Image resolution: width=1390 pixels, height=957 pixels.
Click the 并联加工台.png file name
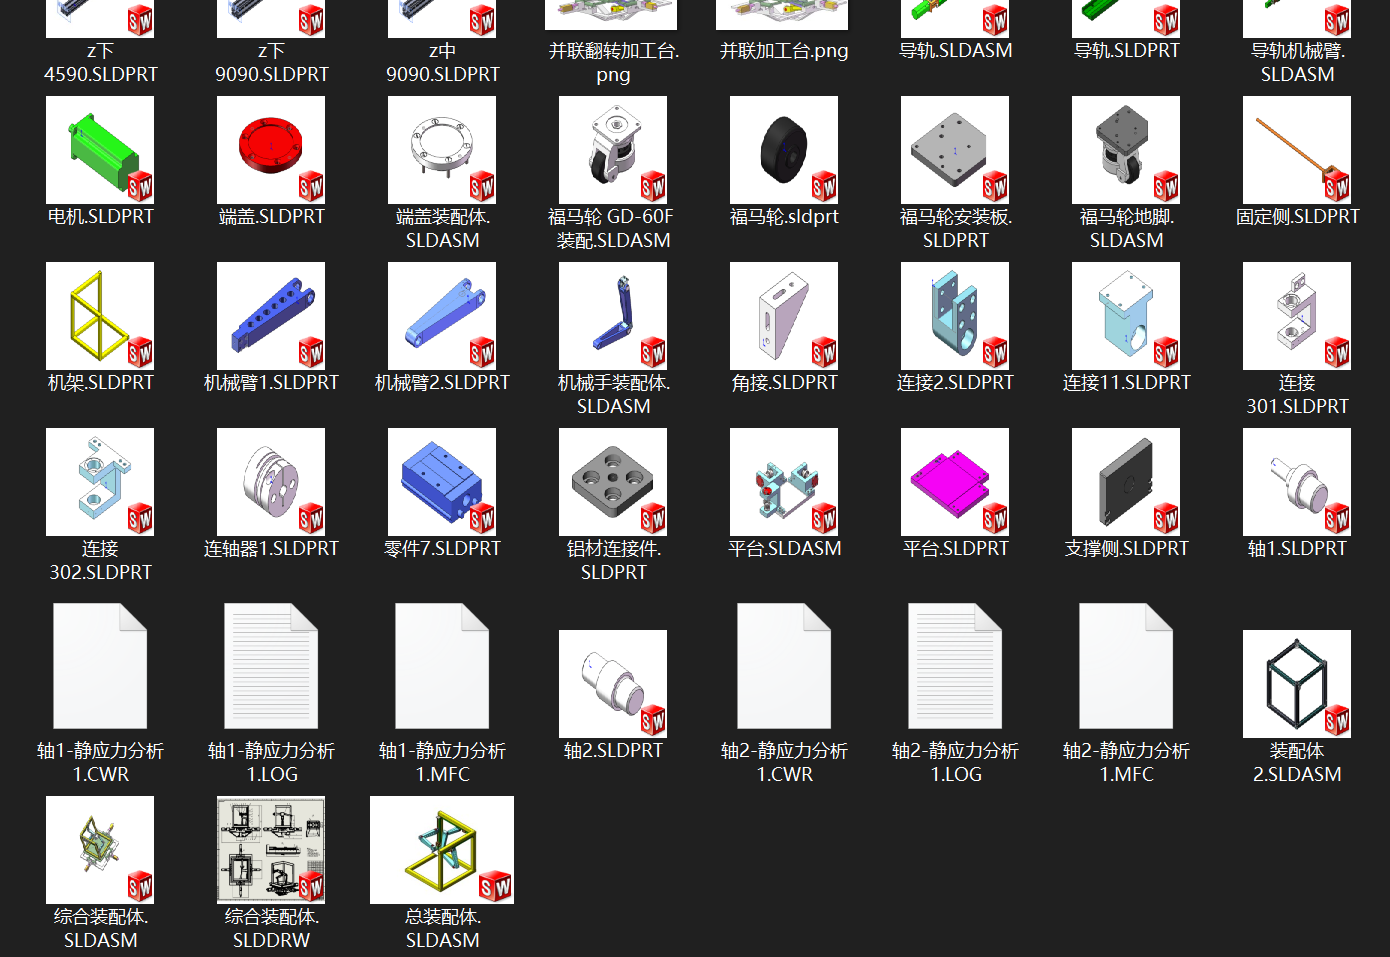784,51
